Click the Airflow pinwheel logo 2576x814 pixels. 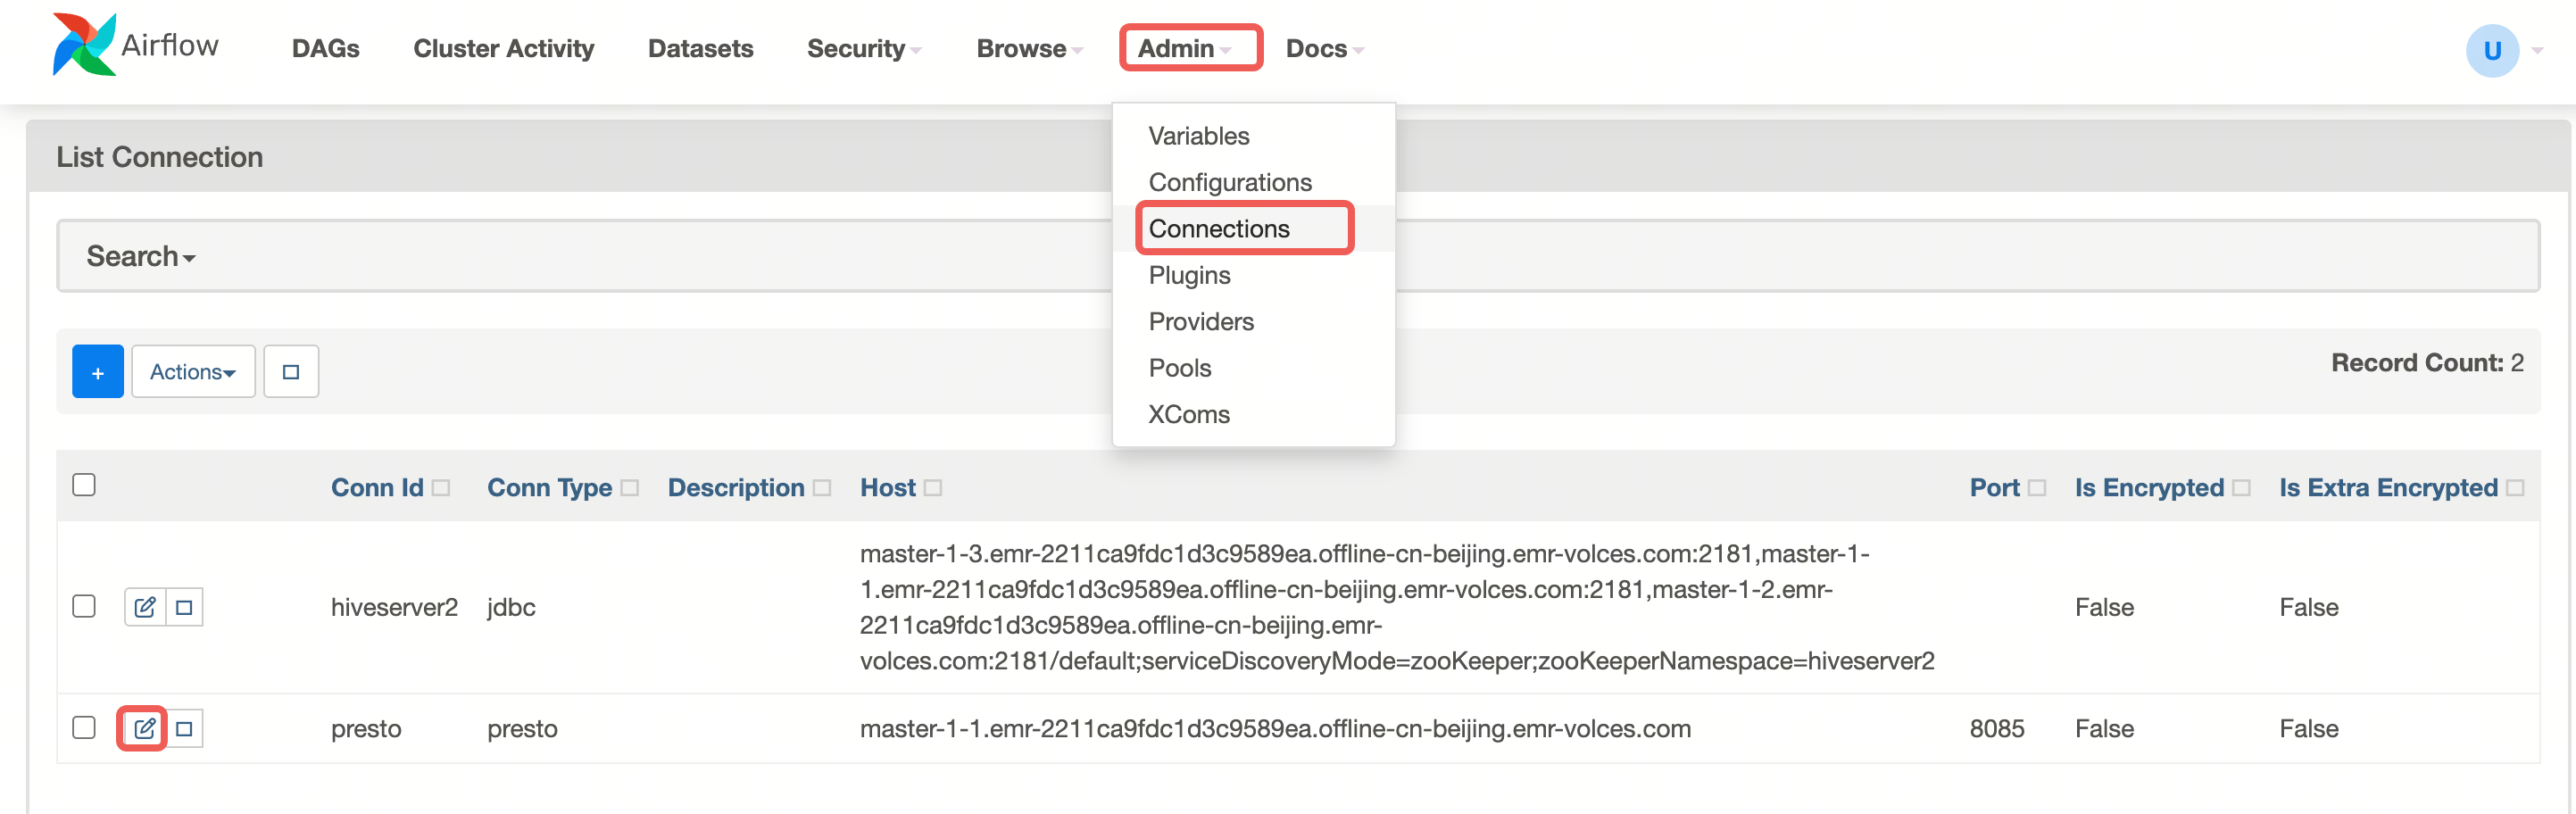pos(84,45)
